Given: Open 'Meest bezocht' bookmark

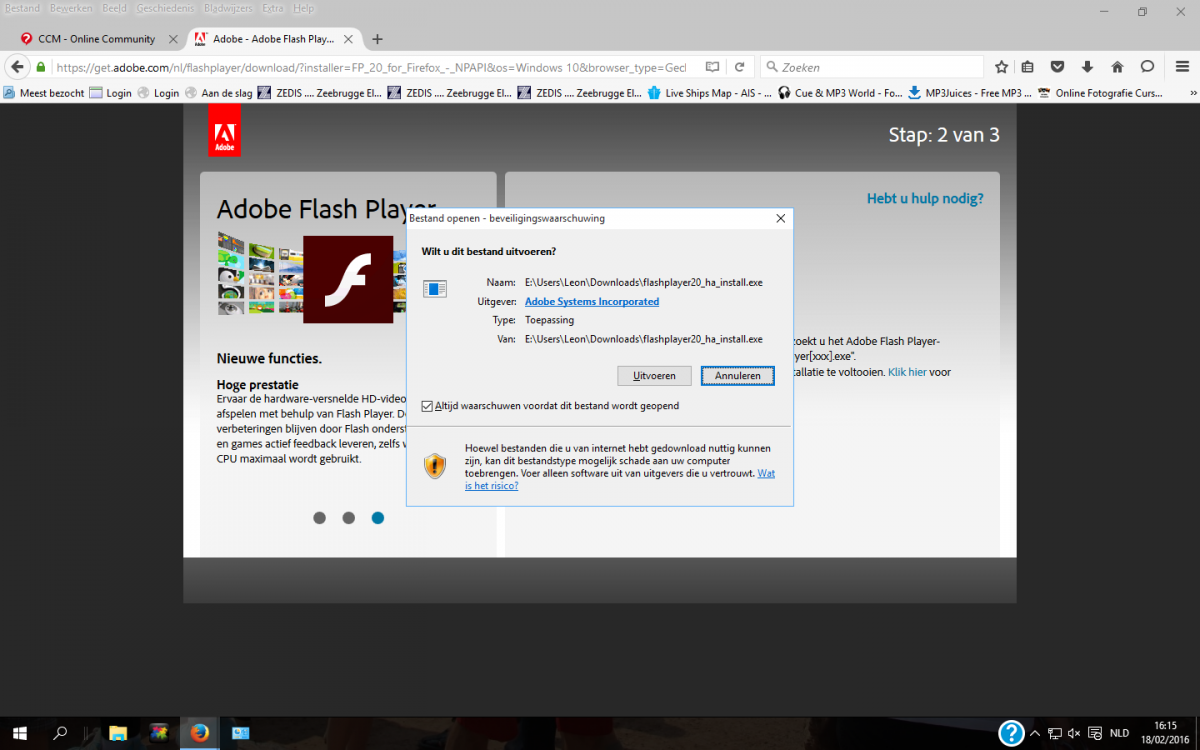Looking at the screenshot, I should [43, 93].
